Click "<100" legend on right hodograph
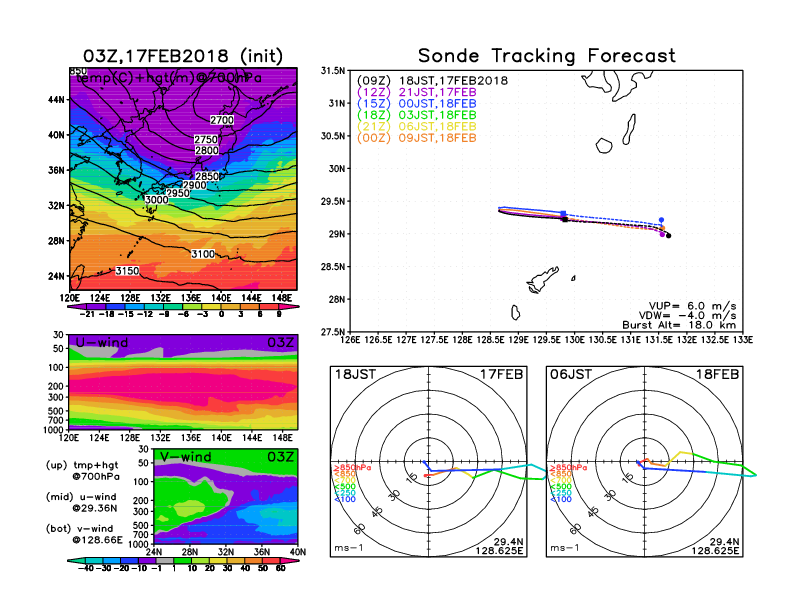This screenshot has width=792, height=612. point(561,499)
